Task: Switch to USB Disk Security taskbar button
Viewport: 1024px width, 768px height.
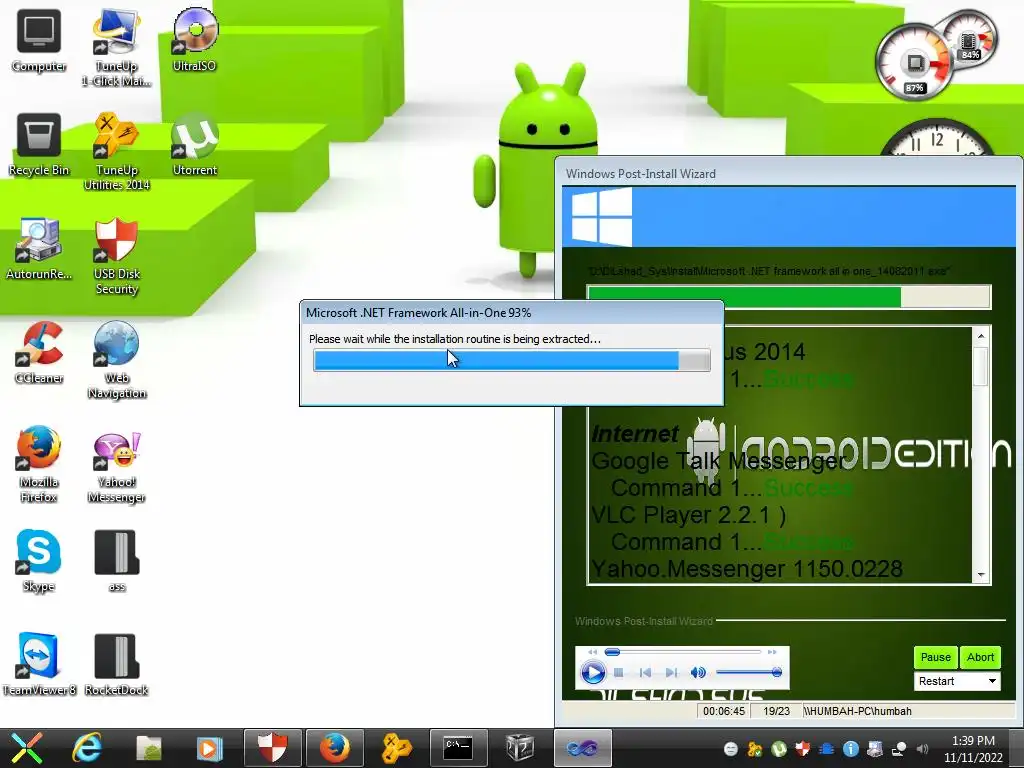Action: click(272, 748)
